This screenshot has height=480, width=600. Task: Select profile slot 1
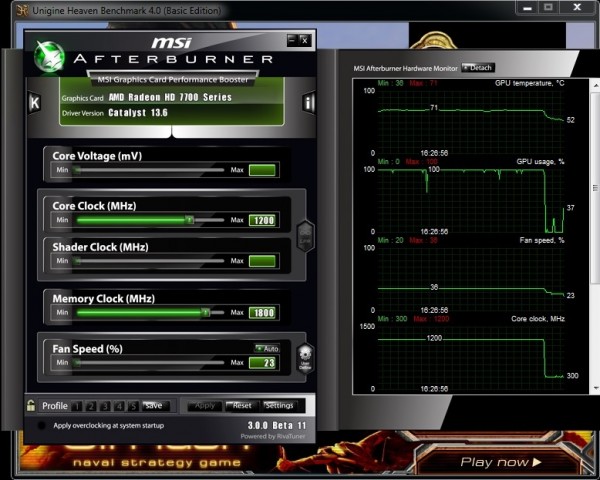pyautogui.click(x=77, y=406)
